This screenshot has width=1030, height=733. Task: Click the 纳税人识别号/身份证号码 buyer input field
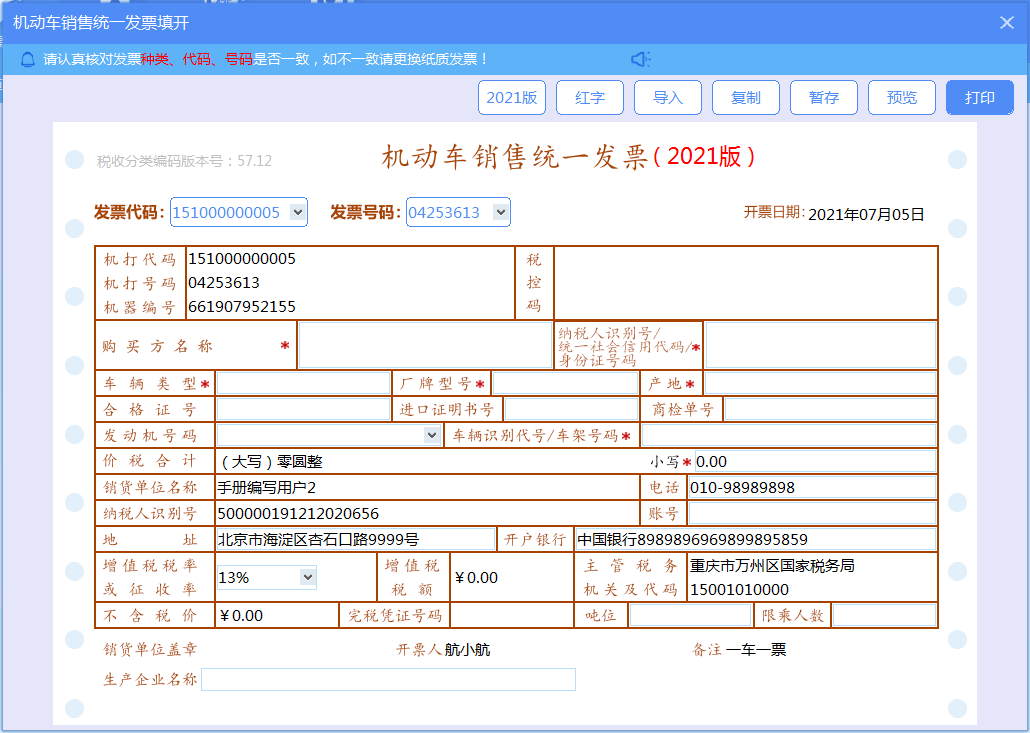point(820,345)
